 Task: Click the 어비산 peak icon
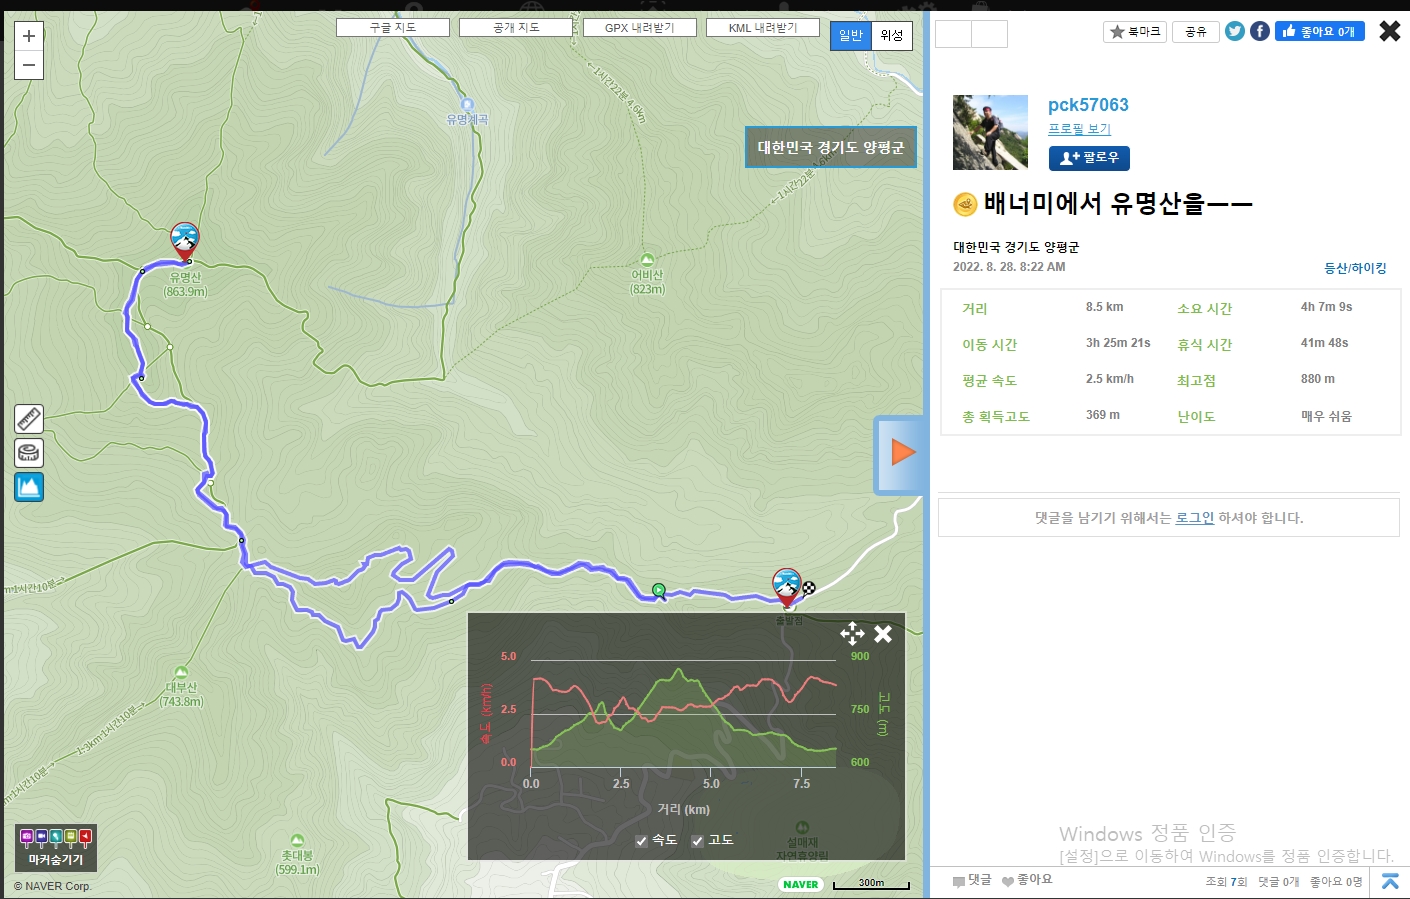tap(647, 260)
